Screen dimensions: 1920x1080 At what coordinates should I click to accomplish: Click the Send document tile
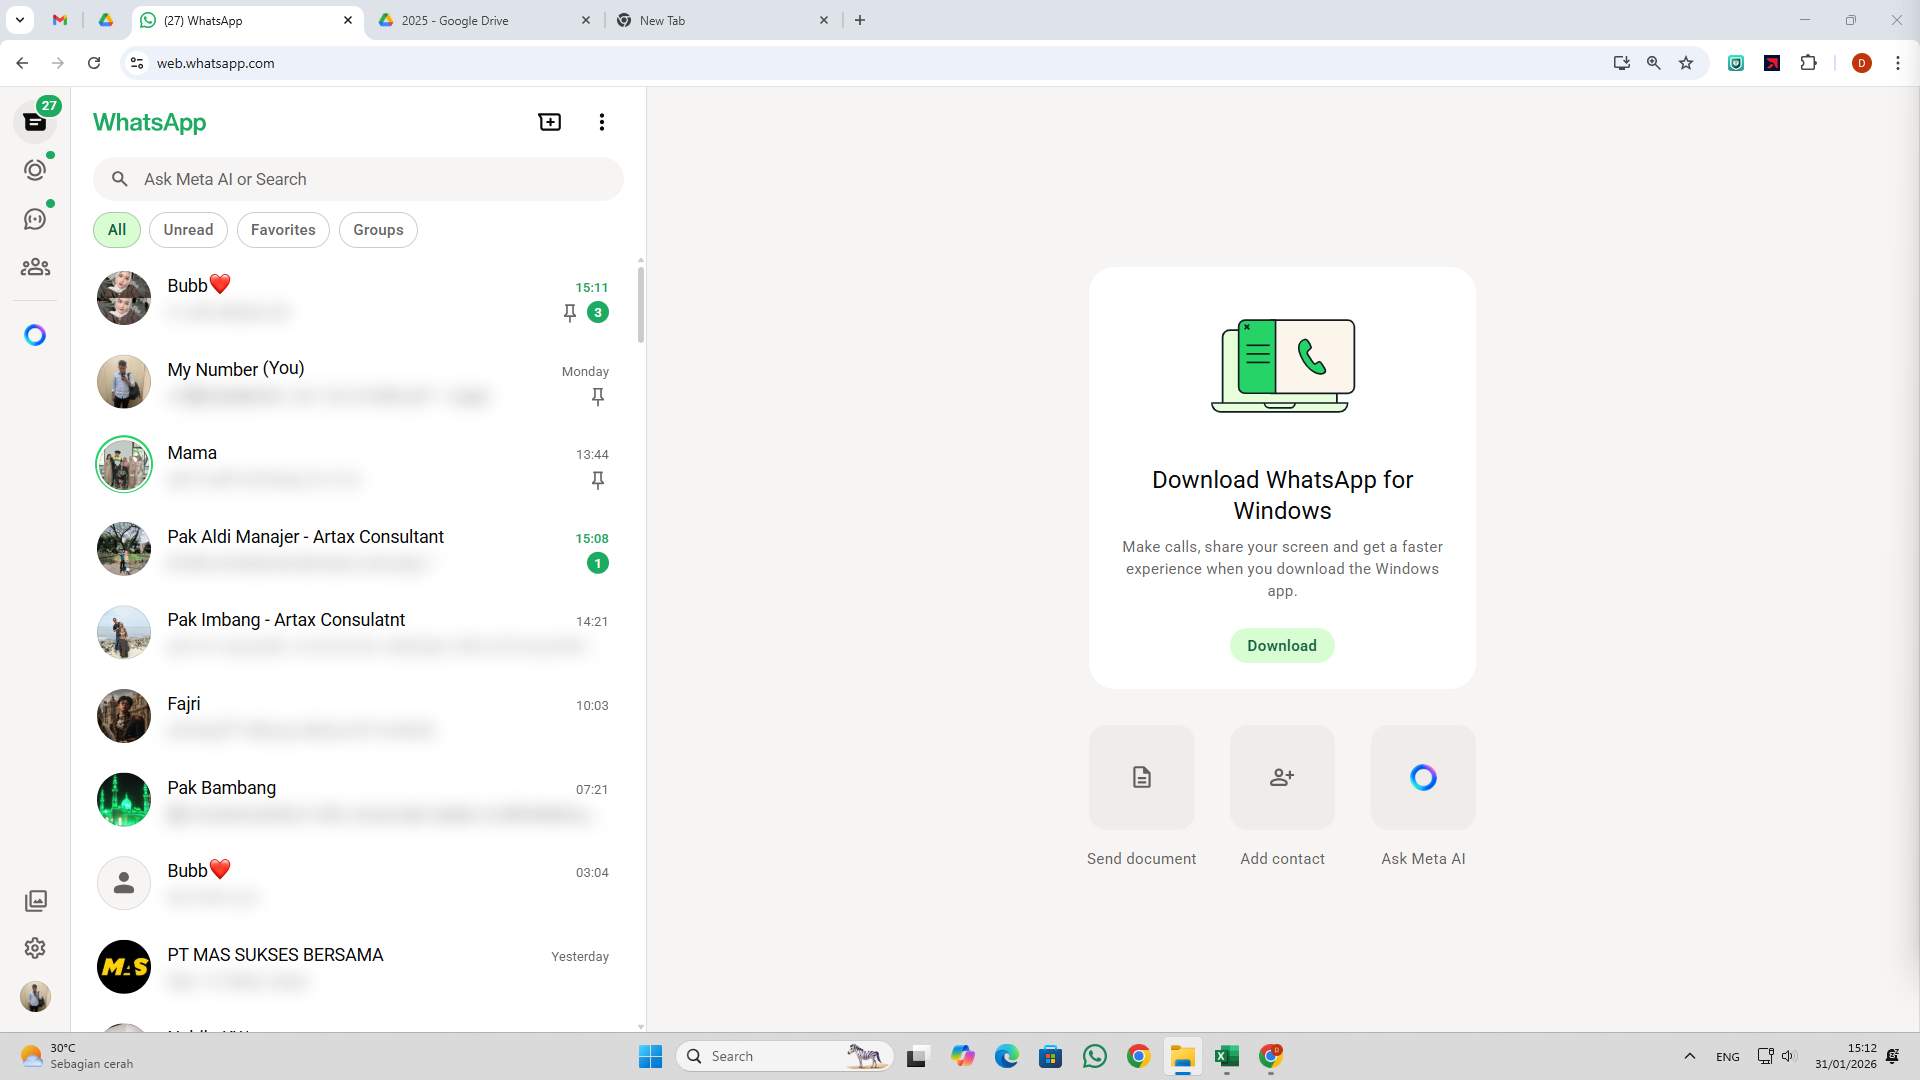[1141, 777]
